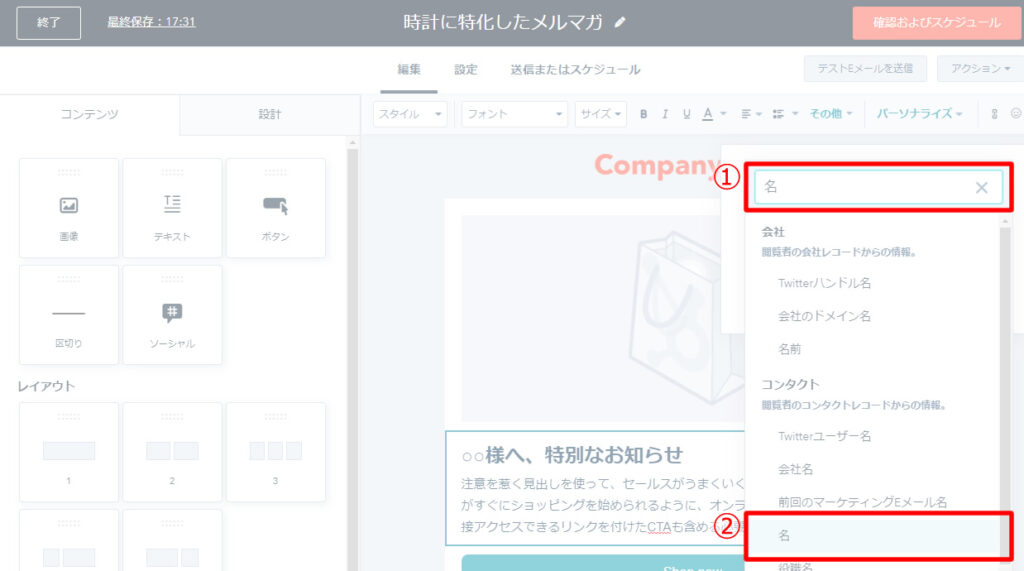Viewport: 1024px width, 571px height.
Task: Add an Image (画像) content block
Action: click(x=69, y=208)
